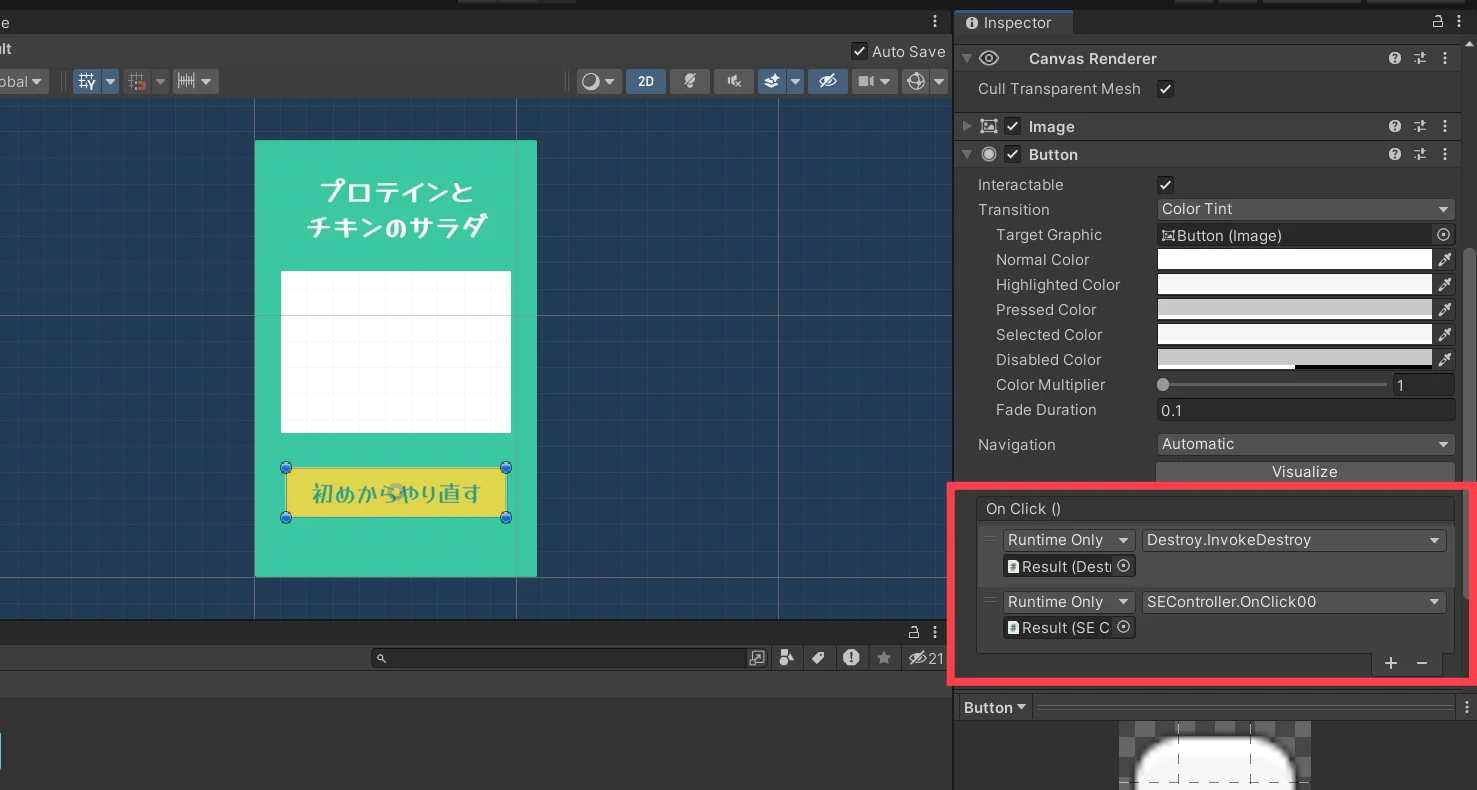Open the SEController.OnClick00 function dropdown
Image resolution: width=1477 pixels, height=790 pixels.
(x=1294, y=602)
